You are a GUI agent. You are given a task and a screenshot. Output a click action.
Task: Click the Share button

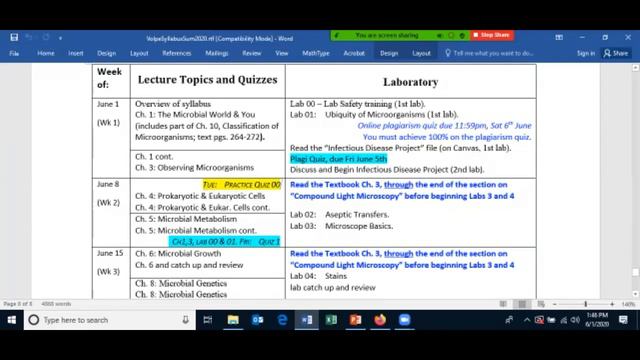[616, 53]
